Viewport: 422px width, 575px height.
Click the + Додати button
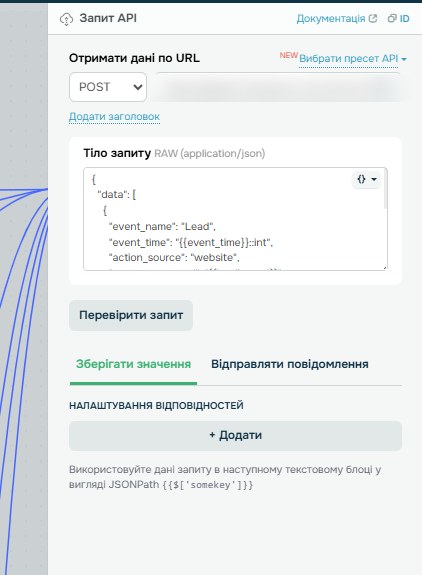(235, 436)
